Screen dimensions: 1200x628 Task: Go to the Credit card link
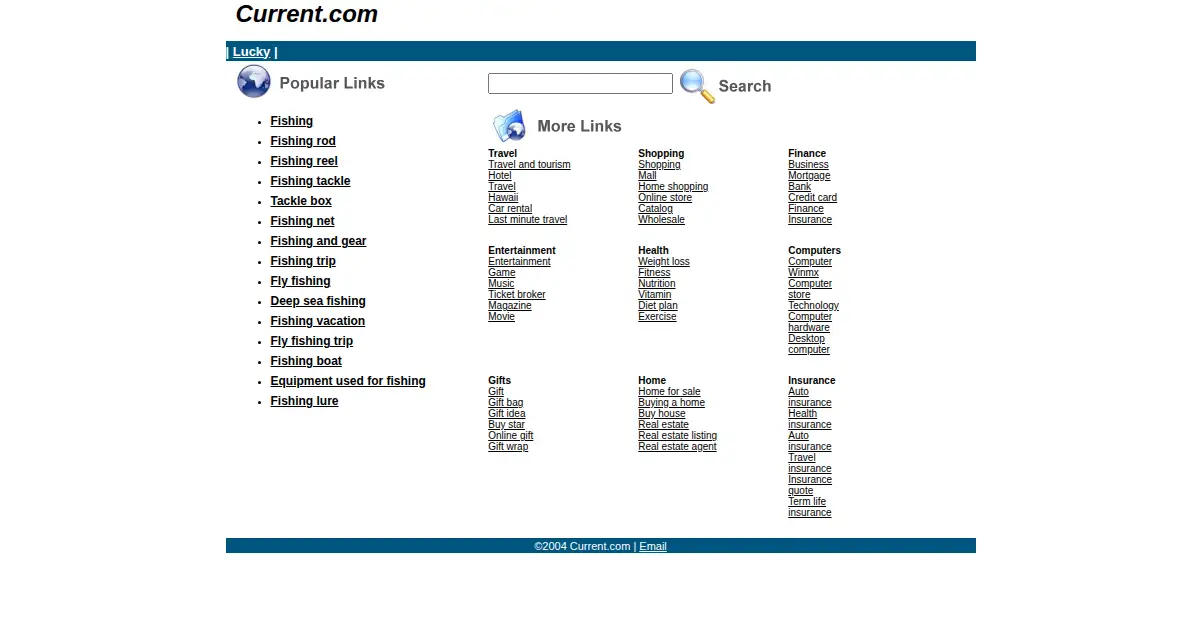(812, 198)
